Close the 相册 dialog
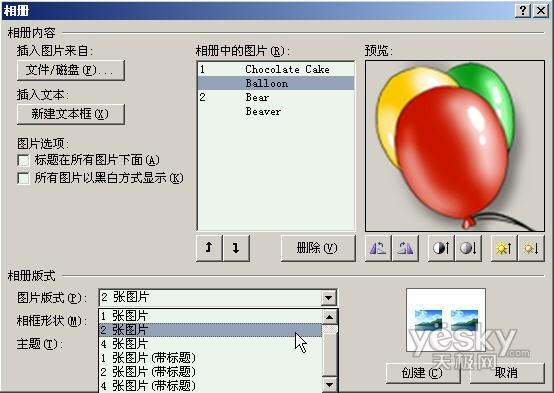Viewport: 554px width, 393px height. coord(541,11)
